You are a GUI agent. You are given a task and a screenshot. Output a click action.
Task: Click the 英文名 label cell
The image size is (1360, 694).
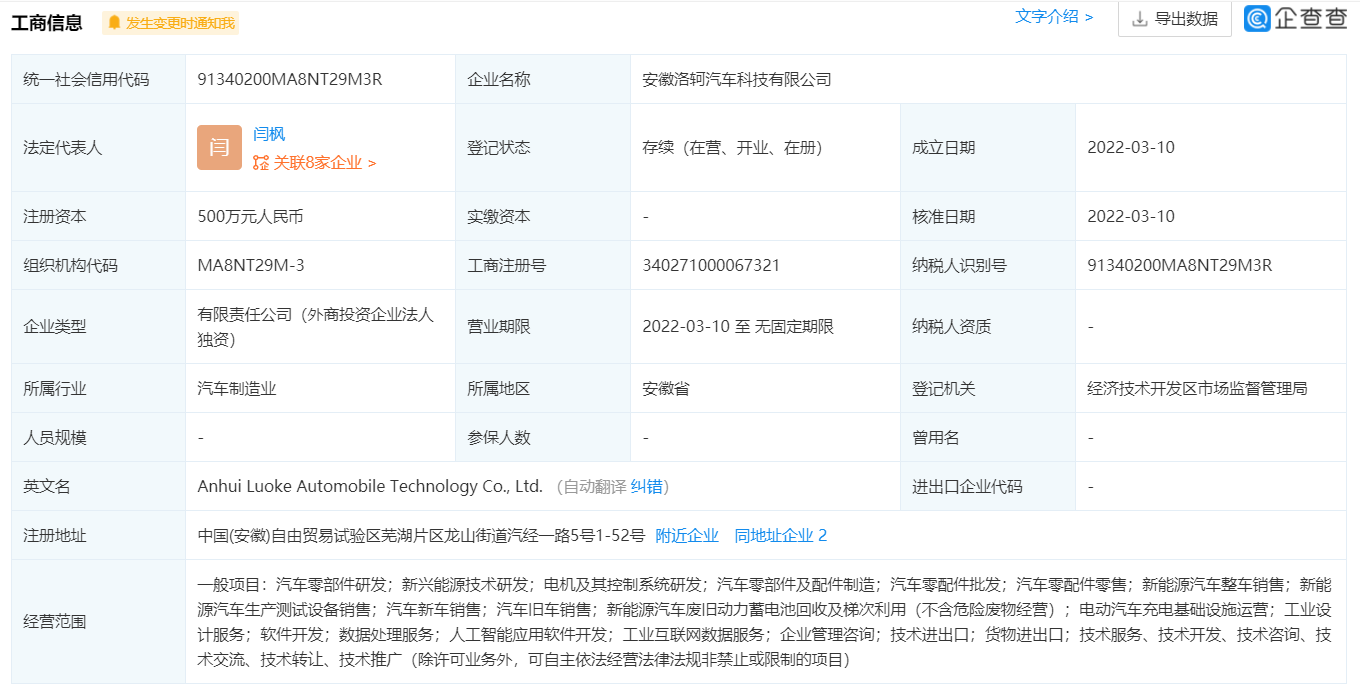98,487
